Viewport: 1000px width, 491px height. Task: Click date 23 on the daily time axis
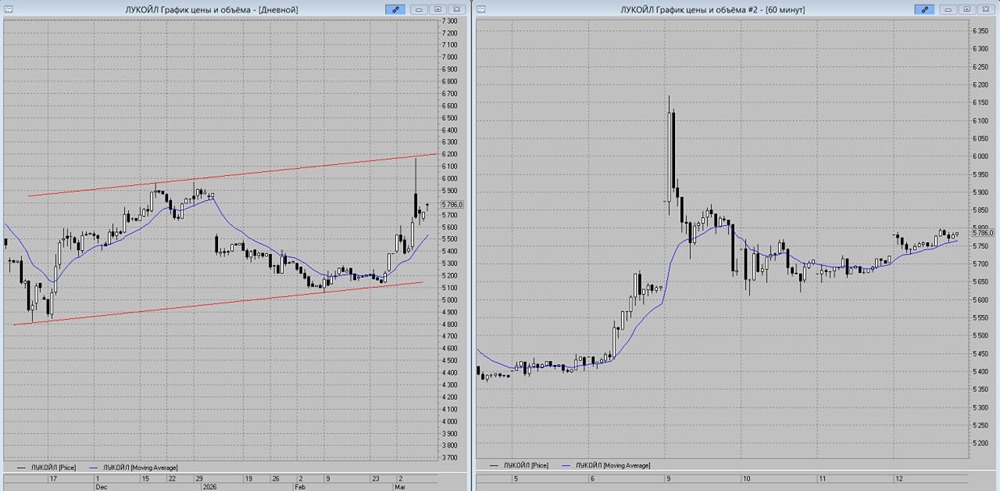[x=376, y=478]
